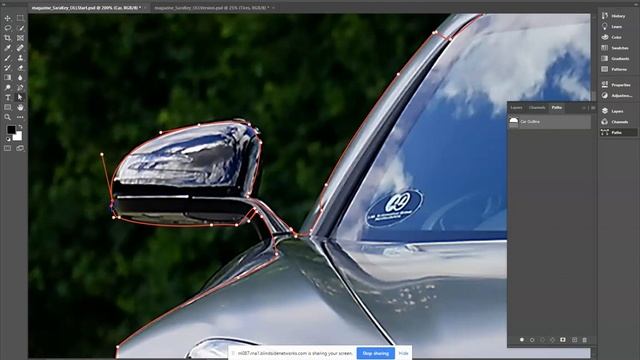Select the Eyedropper tool
The width and height of the screenshot is (640, 360).
[x=7, y=48]
